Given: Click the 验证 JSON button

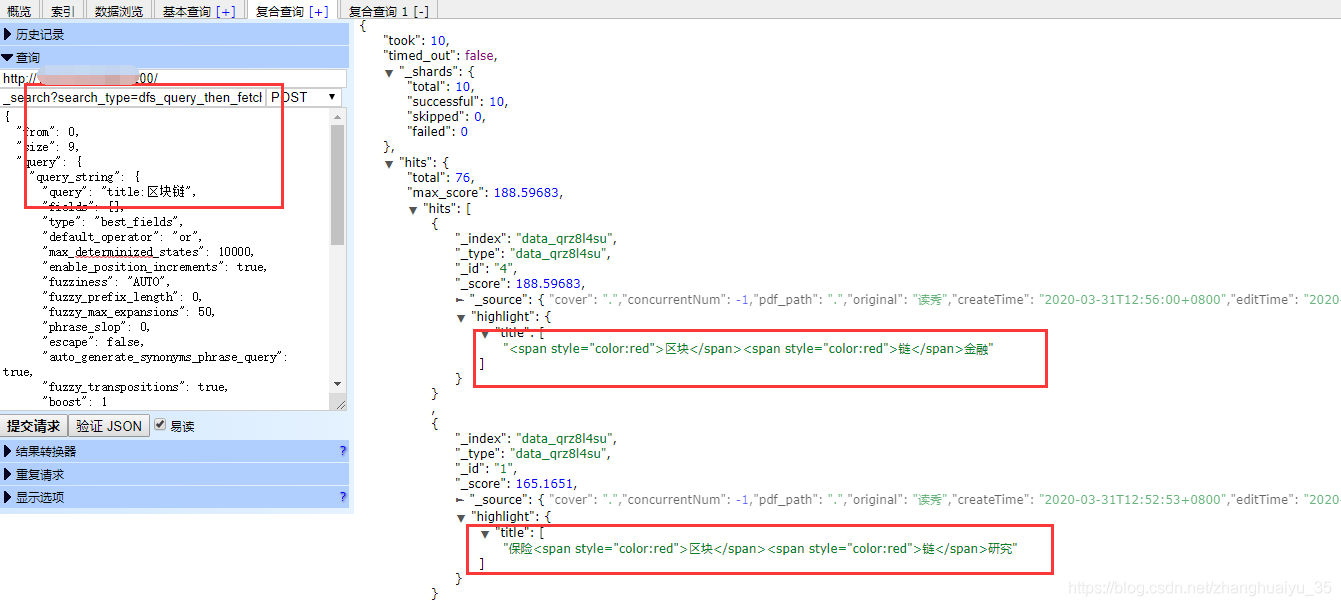Looking at the screenshot, I should click(x=109, y=426).
